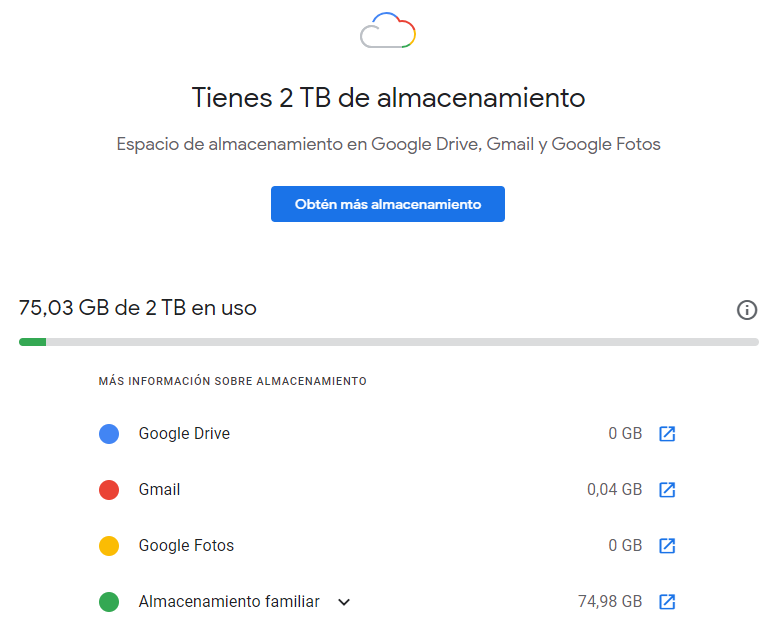Viewport: 770px width, 620px height.
Task: Click the green family storage dot
Action: (x=109, y=602)
